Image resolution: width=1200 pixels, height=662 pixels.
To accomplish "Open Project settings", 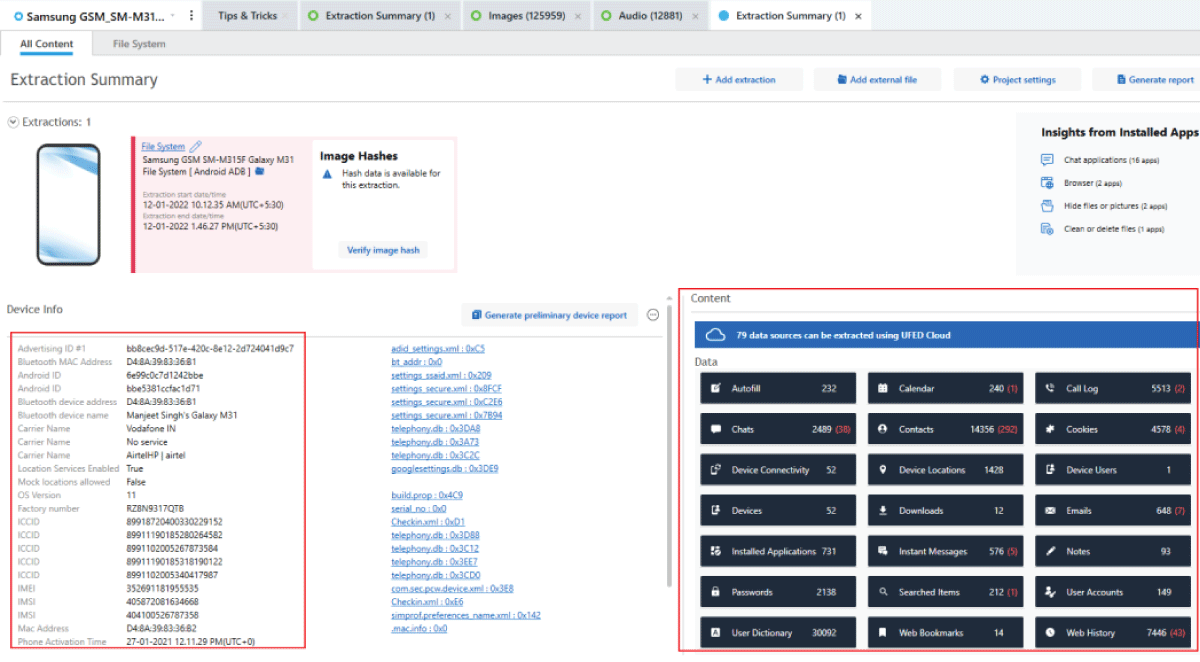I will tap(1017, 80).
